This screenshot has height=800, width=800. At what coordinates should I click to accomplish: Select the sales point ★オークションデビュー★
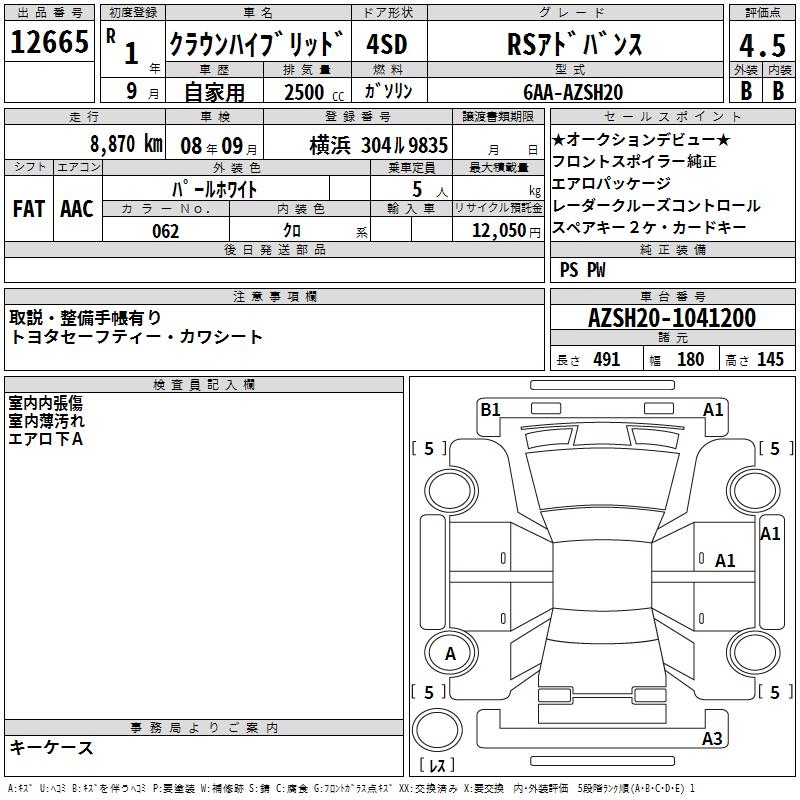(641, 139)
